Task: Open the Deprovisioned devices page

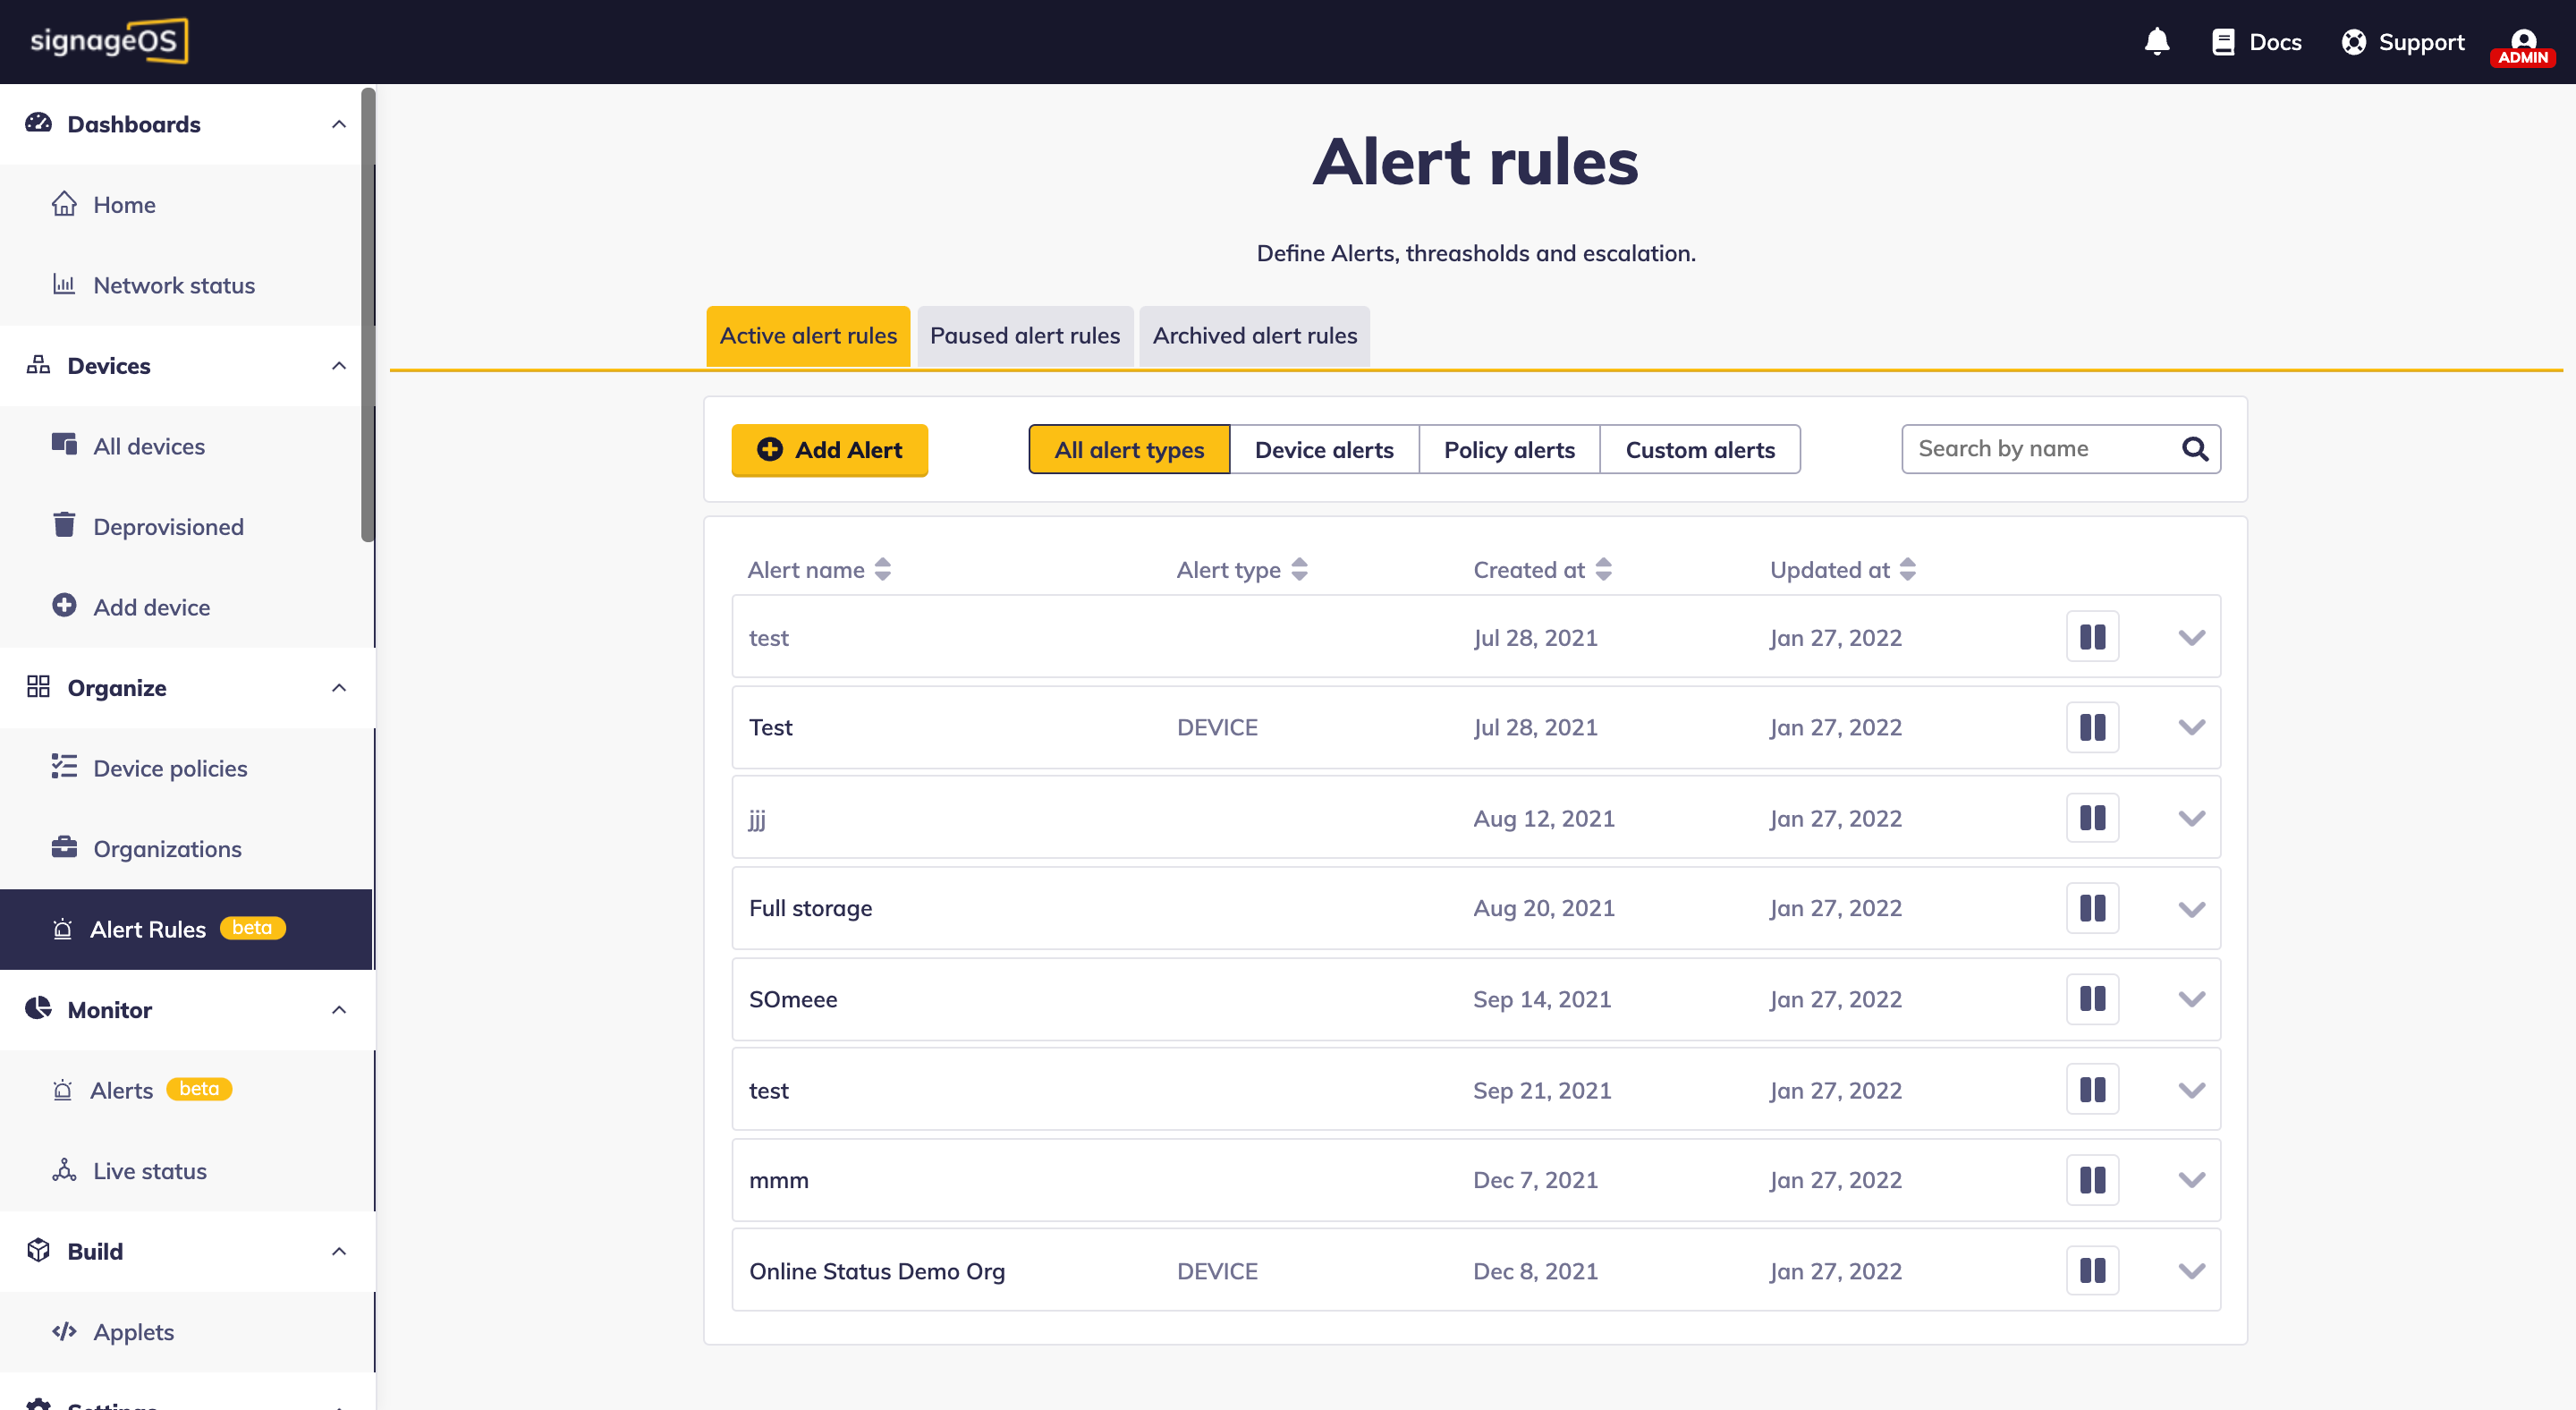Action: pos(168,527)
